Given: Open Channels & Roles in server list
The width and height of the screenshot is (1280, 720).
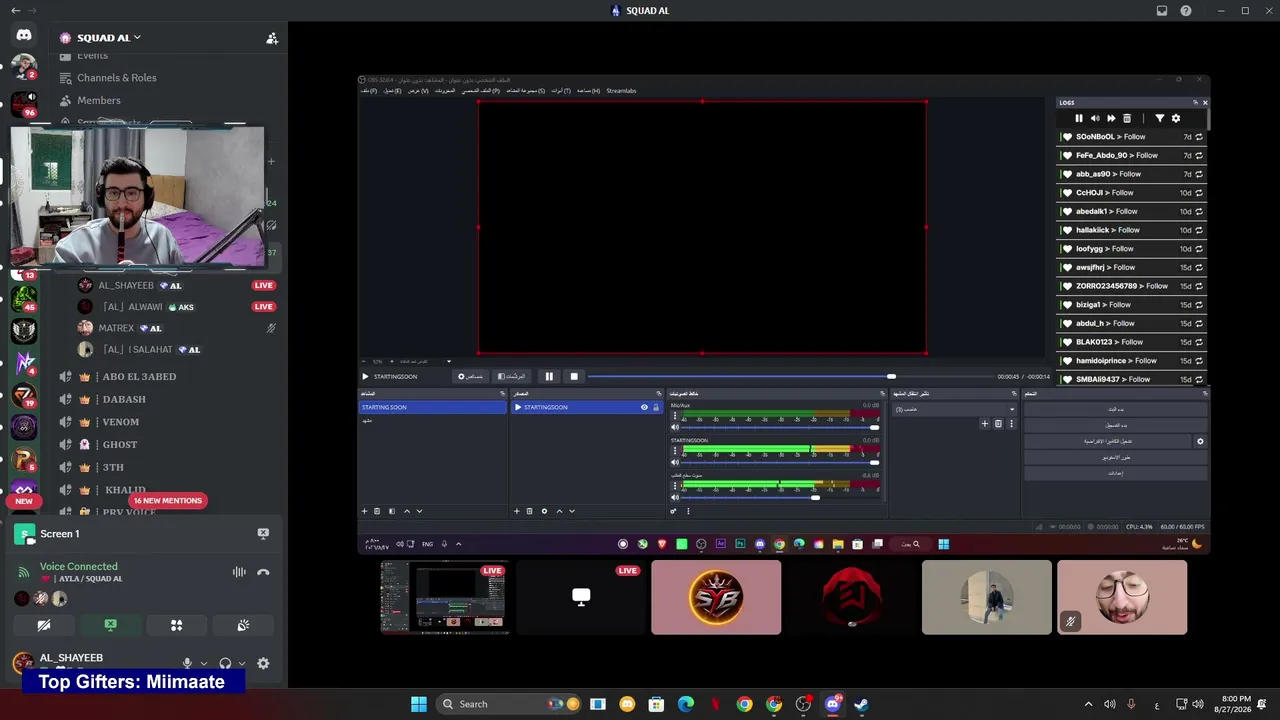Looking at the screenshot, I should pos(117,78).
